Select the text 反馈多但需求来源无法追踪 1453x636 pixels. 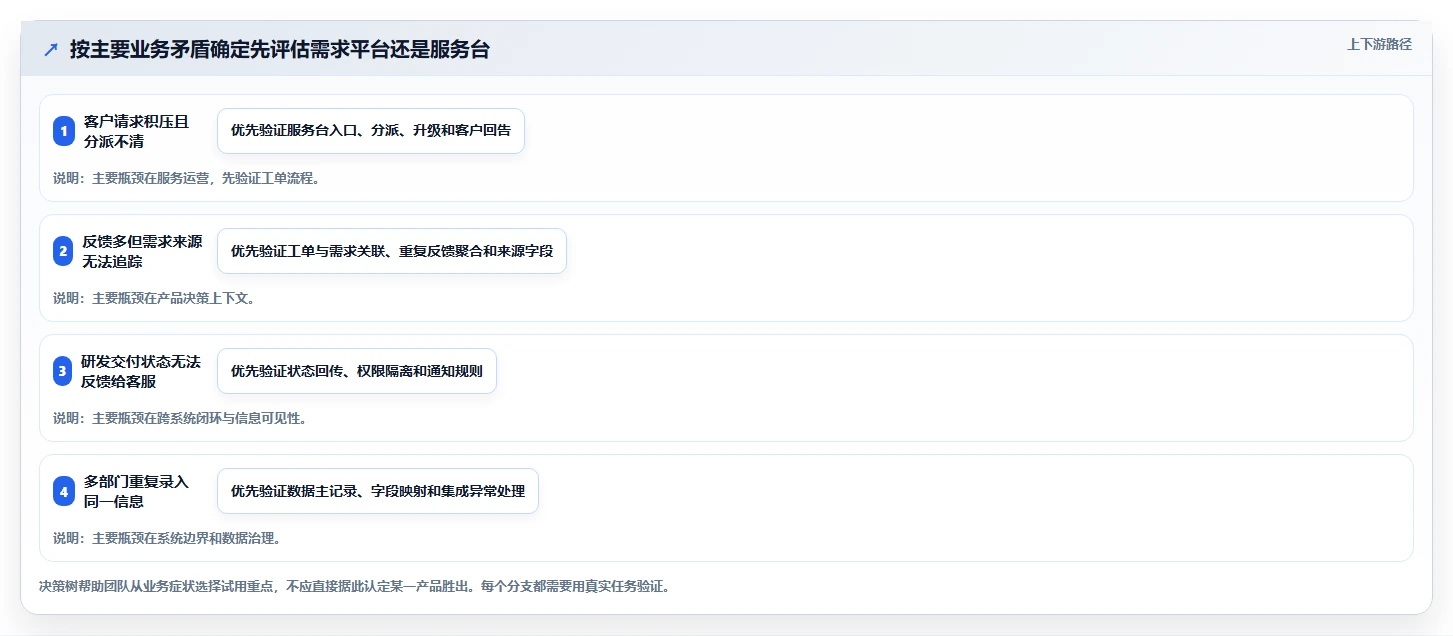143,251
